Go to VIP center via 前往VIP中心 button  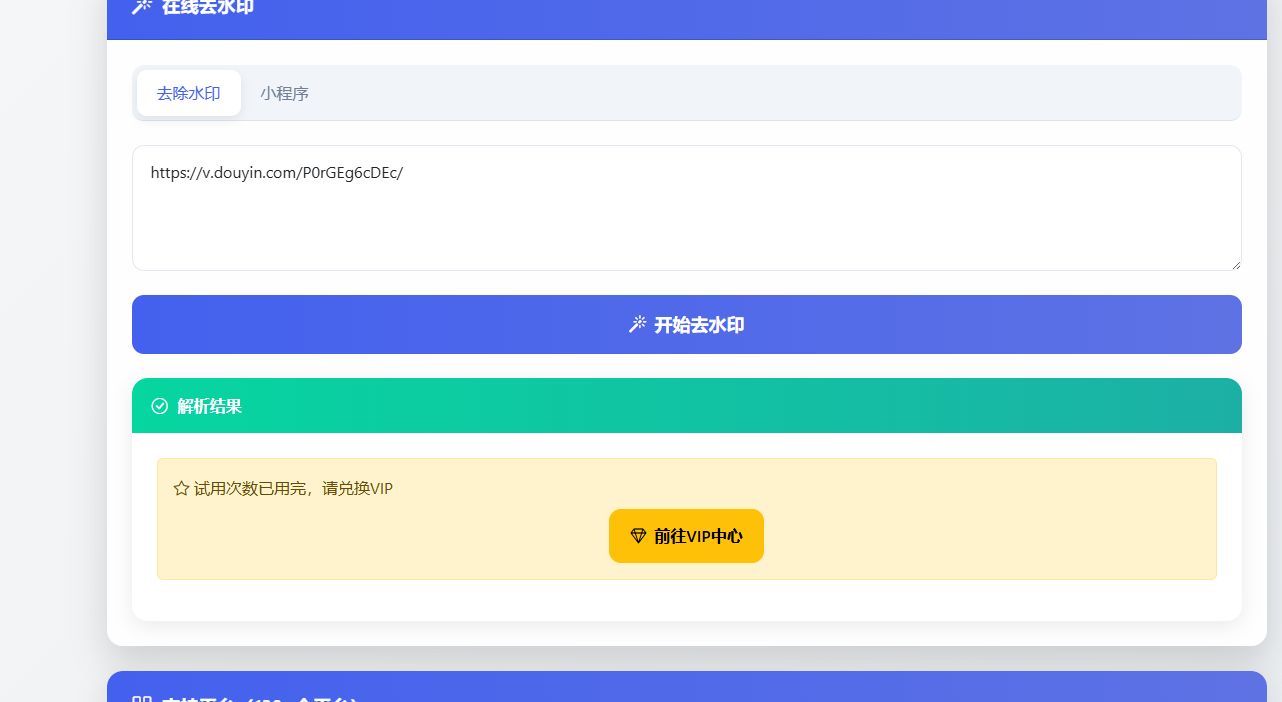[x=686, y=536]
